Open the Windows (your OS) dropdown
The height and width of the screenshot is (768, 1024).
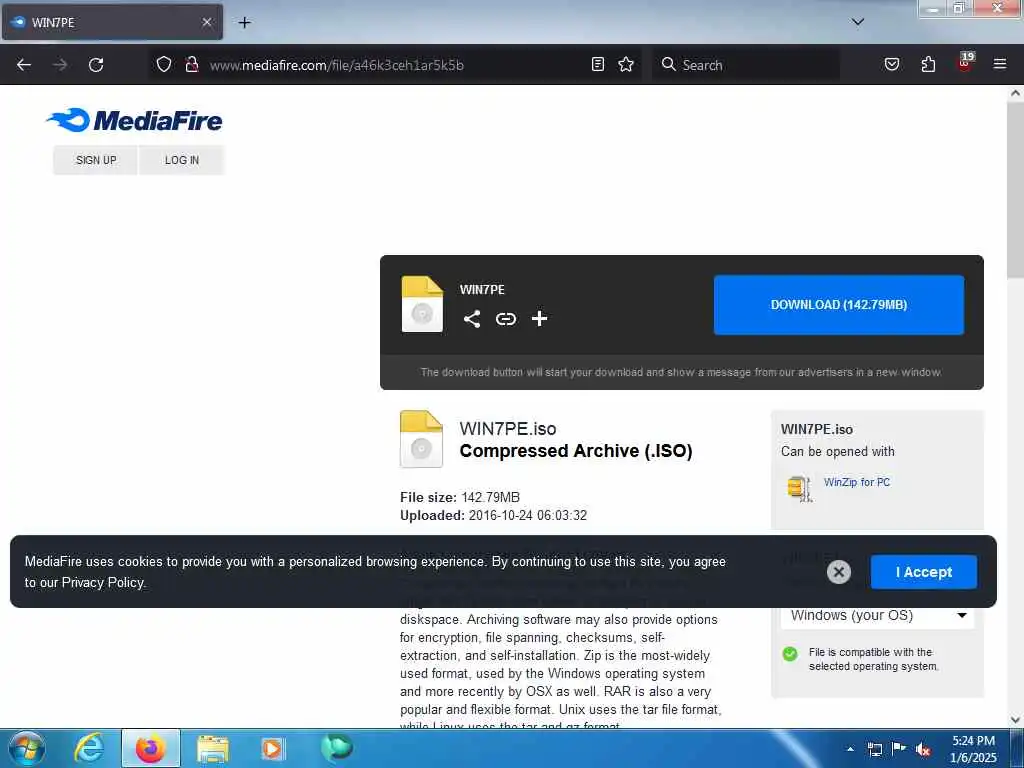(877, 616)
